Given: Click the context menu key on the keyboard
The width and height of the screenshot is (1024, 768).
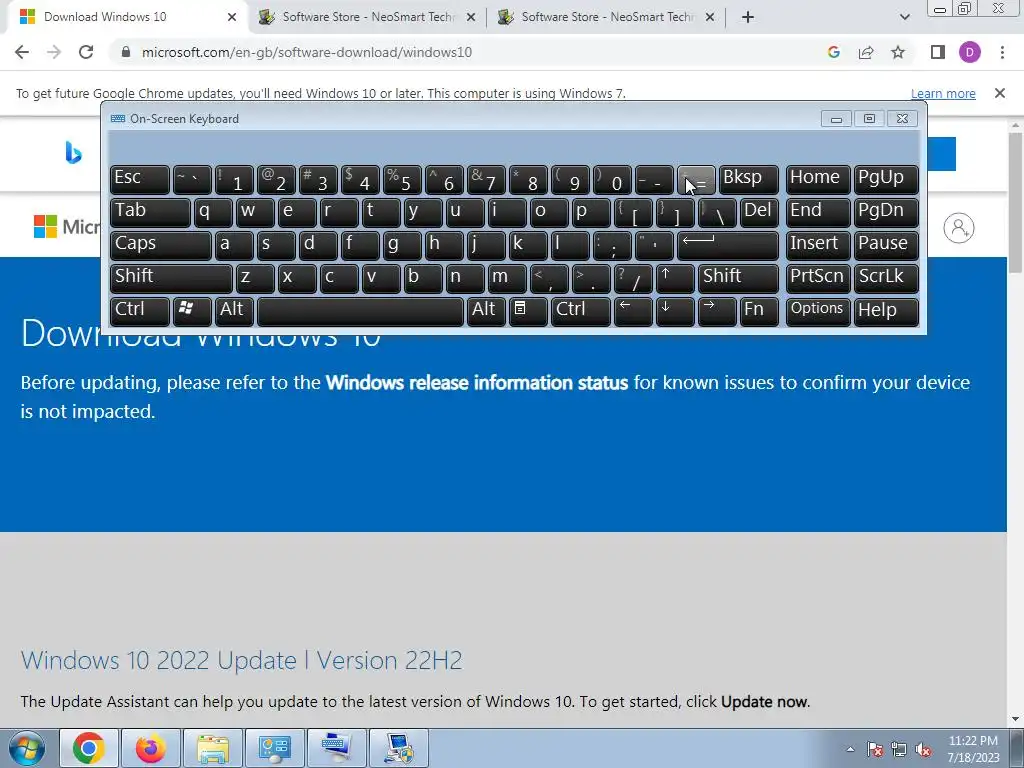Looking at the screenshot, I should click(x=528, y=311).
